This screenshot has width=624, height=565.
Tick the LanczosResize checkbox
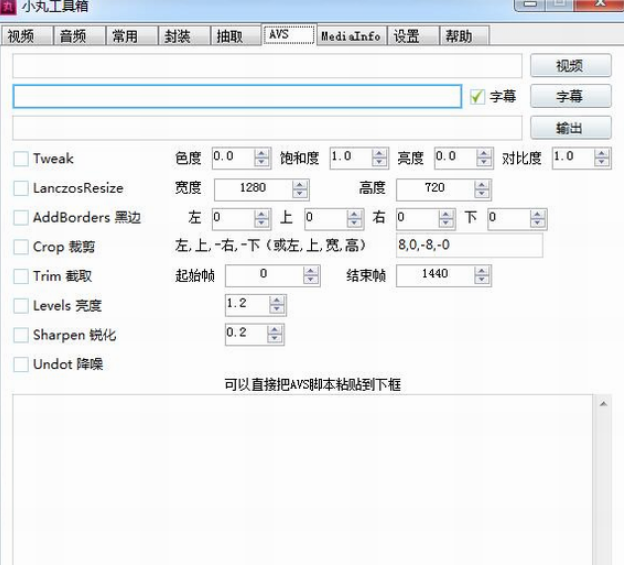(x=21, y=188)
